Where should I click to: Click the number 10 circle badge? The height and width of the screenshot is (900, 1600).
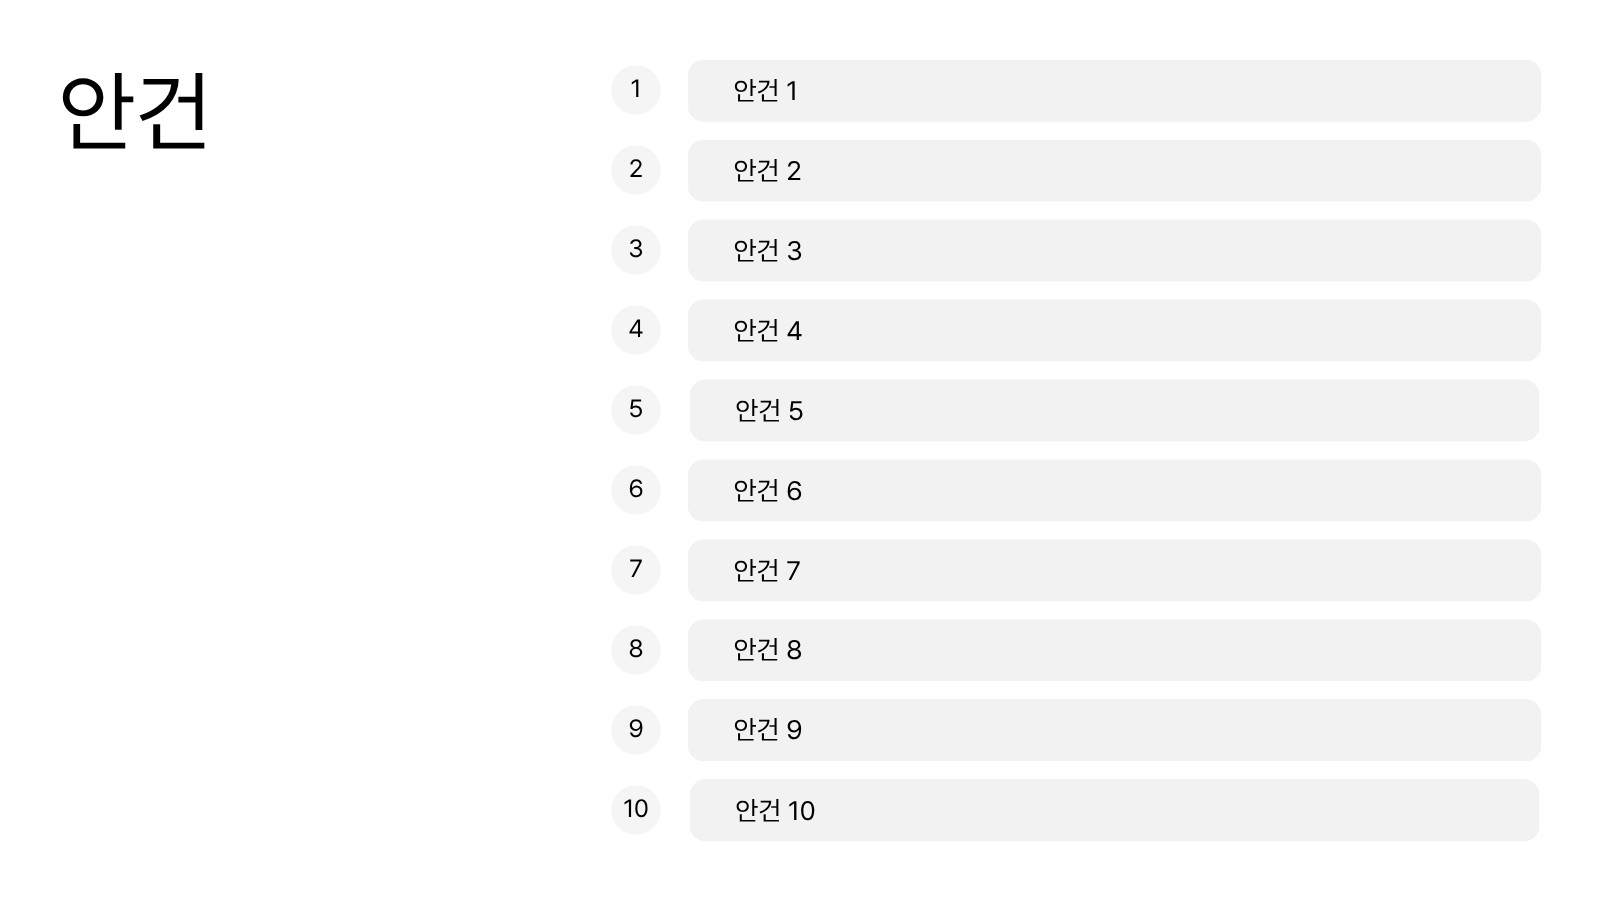click(x=636, y=810)
